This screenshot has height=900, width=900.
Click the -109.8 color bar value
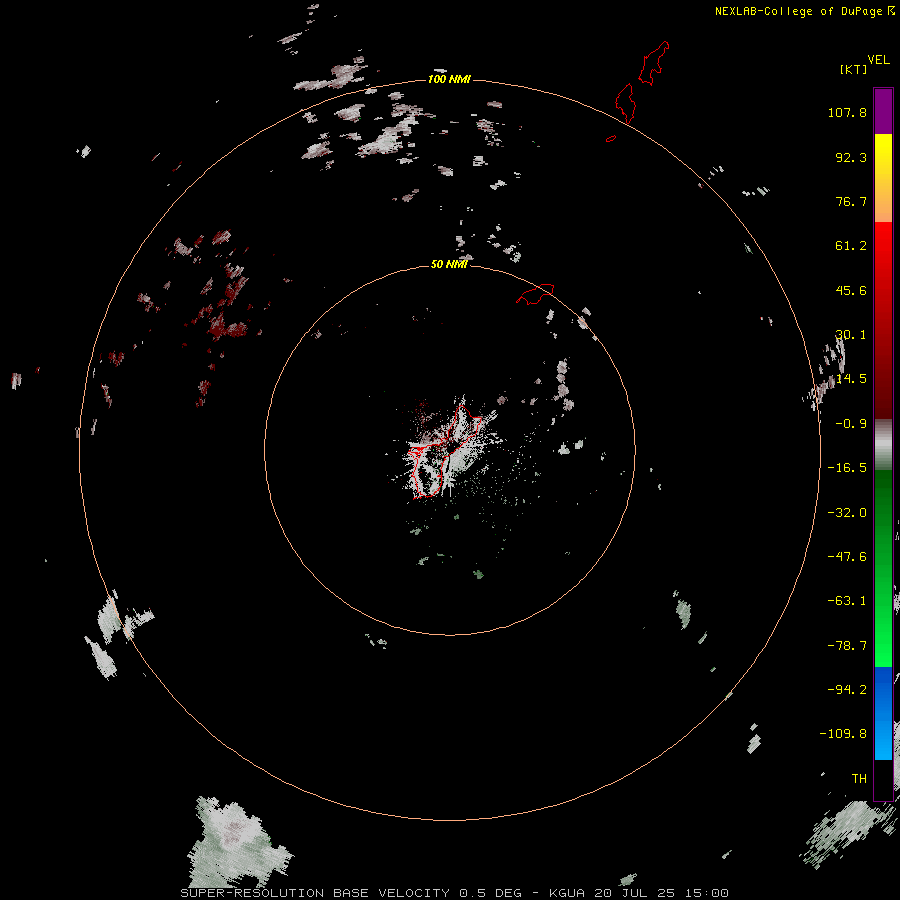pyautogui.click(x=843, y=734)
